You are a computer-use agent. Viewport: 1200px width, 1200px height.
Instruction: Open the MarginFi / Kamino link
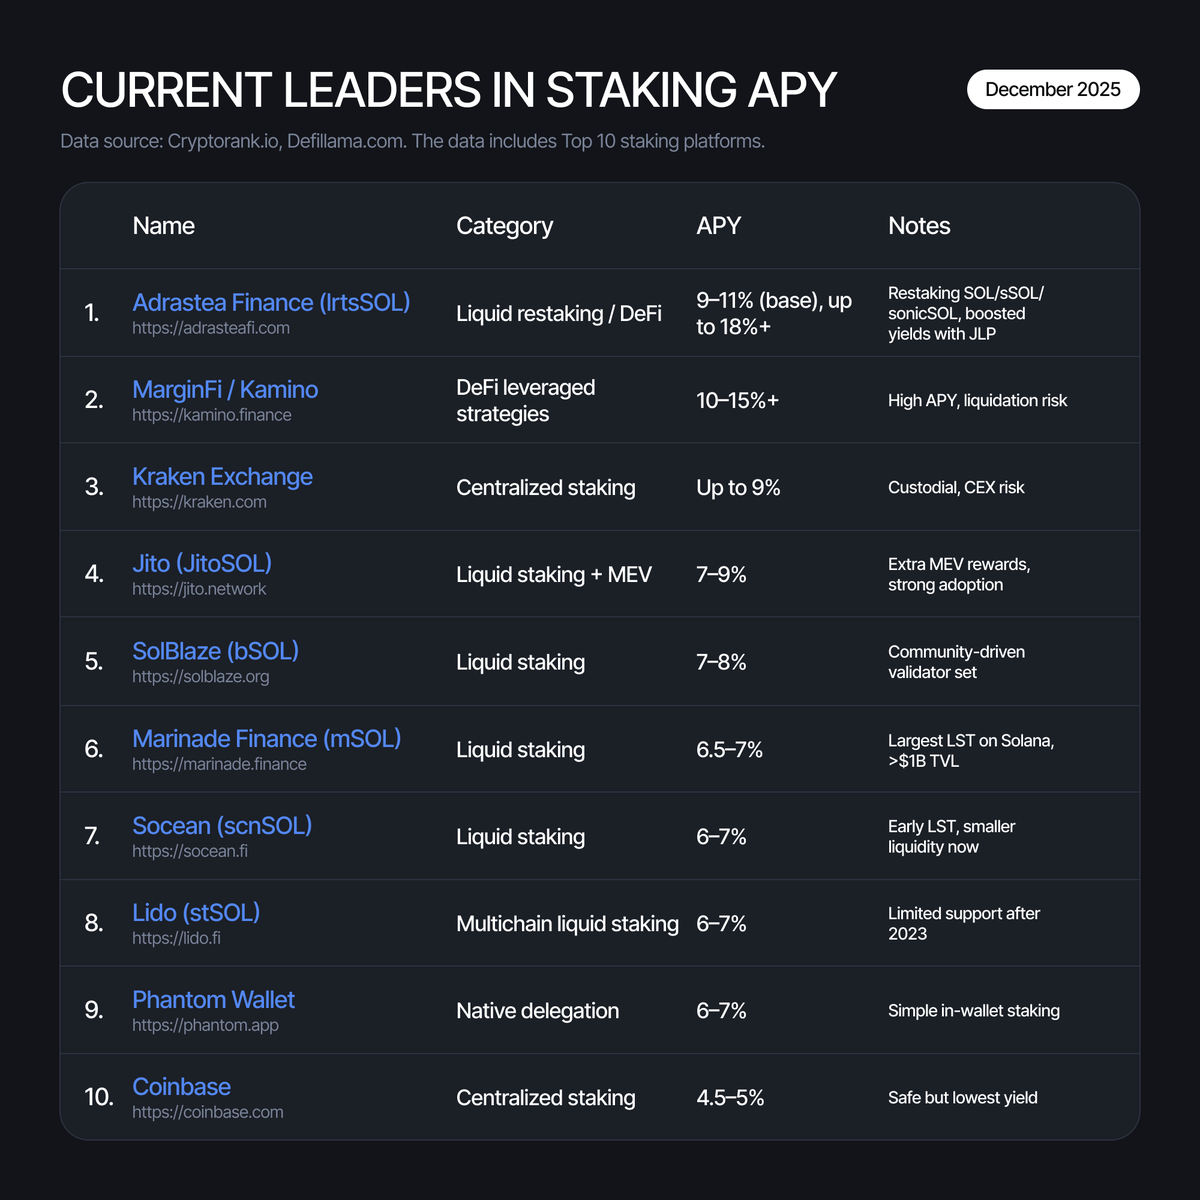click(225, 389)
